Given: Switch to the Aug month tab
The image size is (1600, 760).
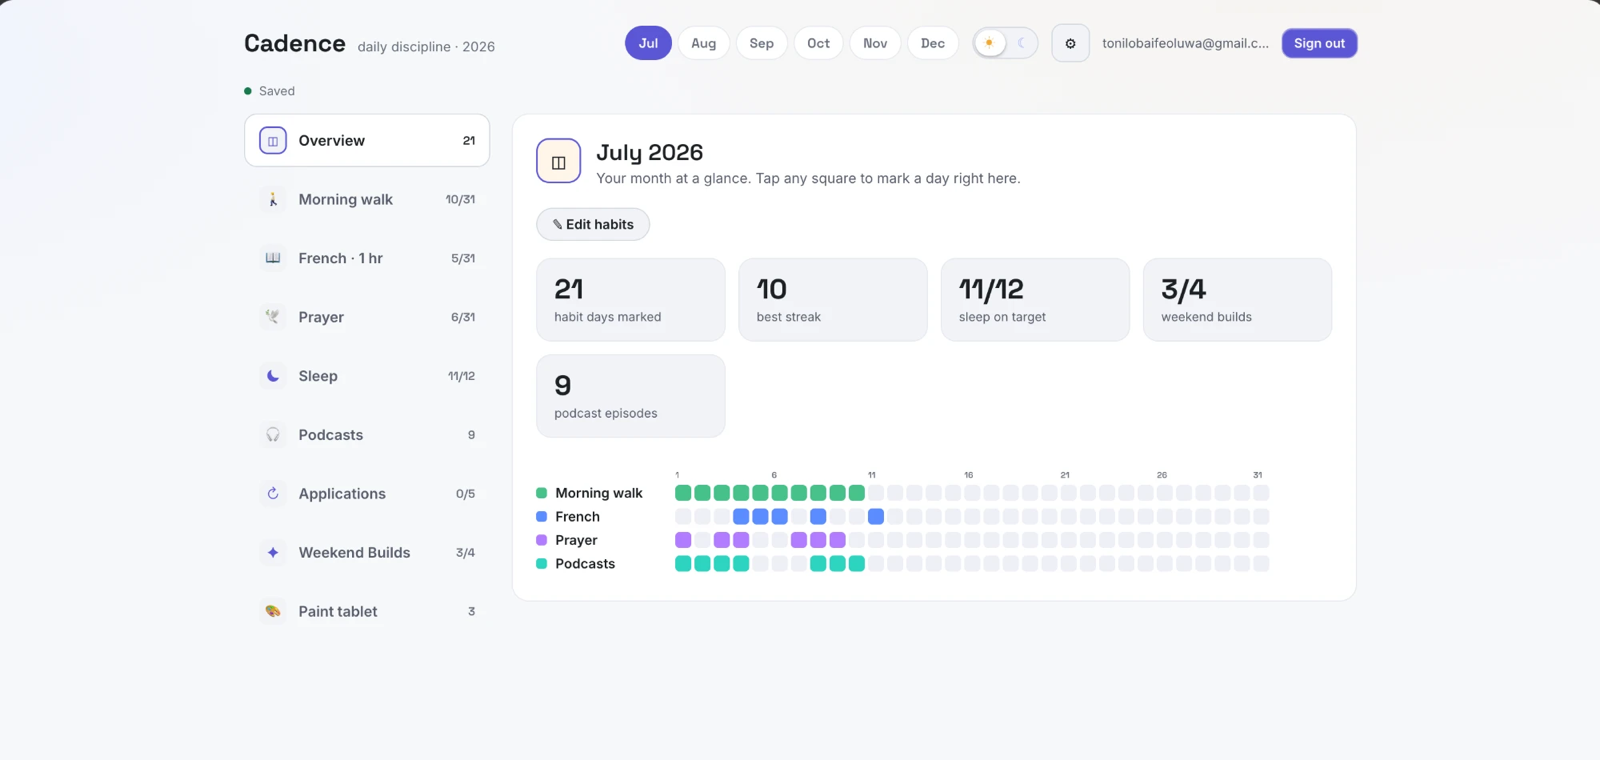Looking at the screenshot, I should (704, 43).
